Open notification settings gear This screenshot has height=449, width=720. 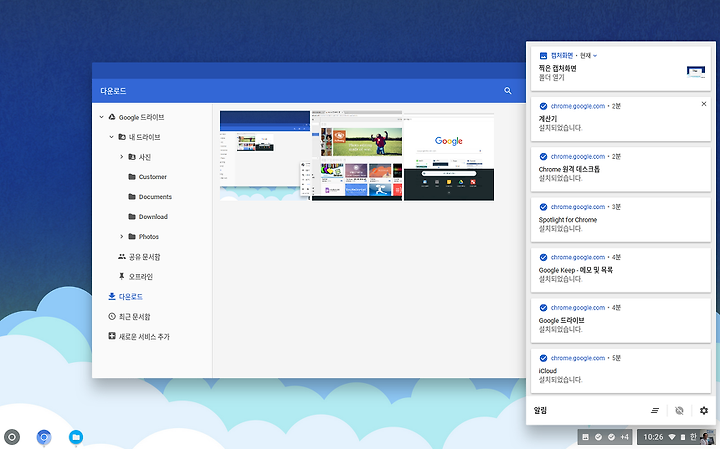tap(703, 410)
